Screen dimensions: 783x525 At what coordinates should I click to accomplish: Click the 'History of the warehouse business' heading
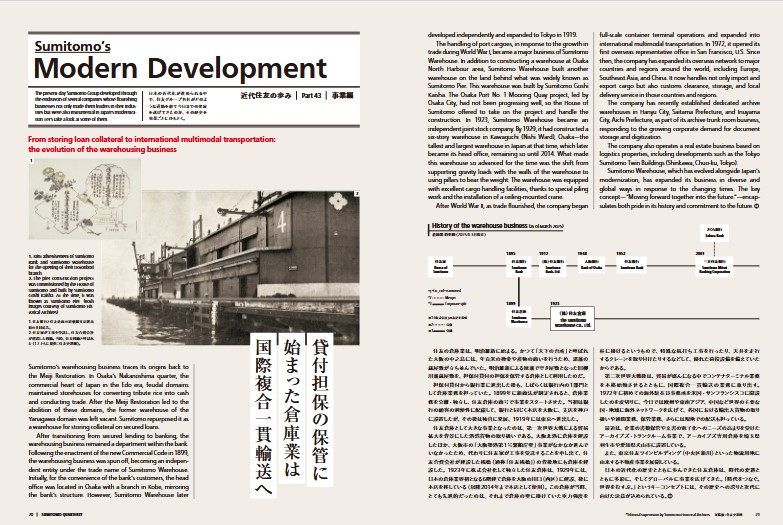coord(479,226)
